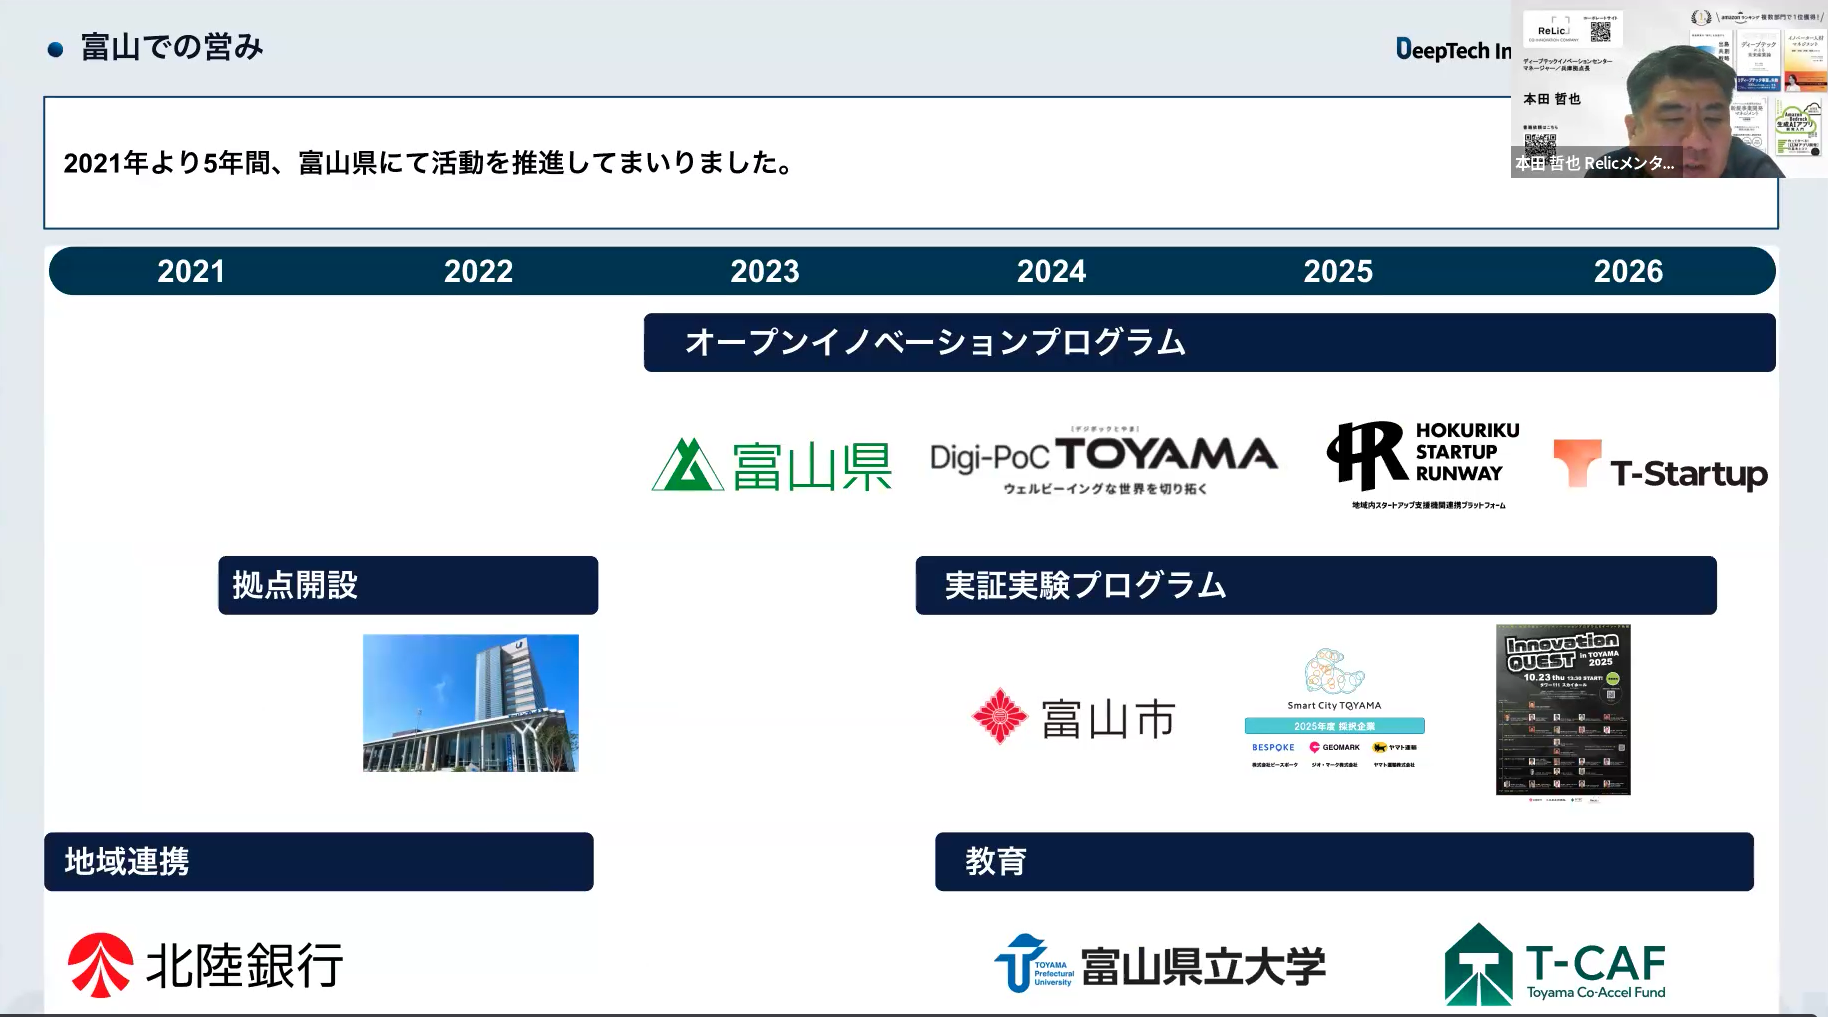Click the オープンイノベーションプログラム banner

[1210, 342]
